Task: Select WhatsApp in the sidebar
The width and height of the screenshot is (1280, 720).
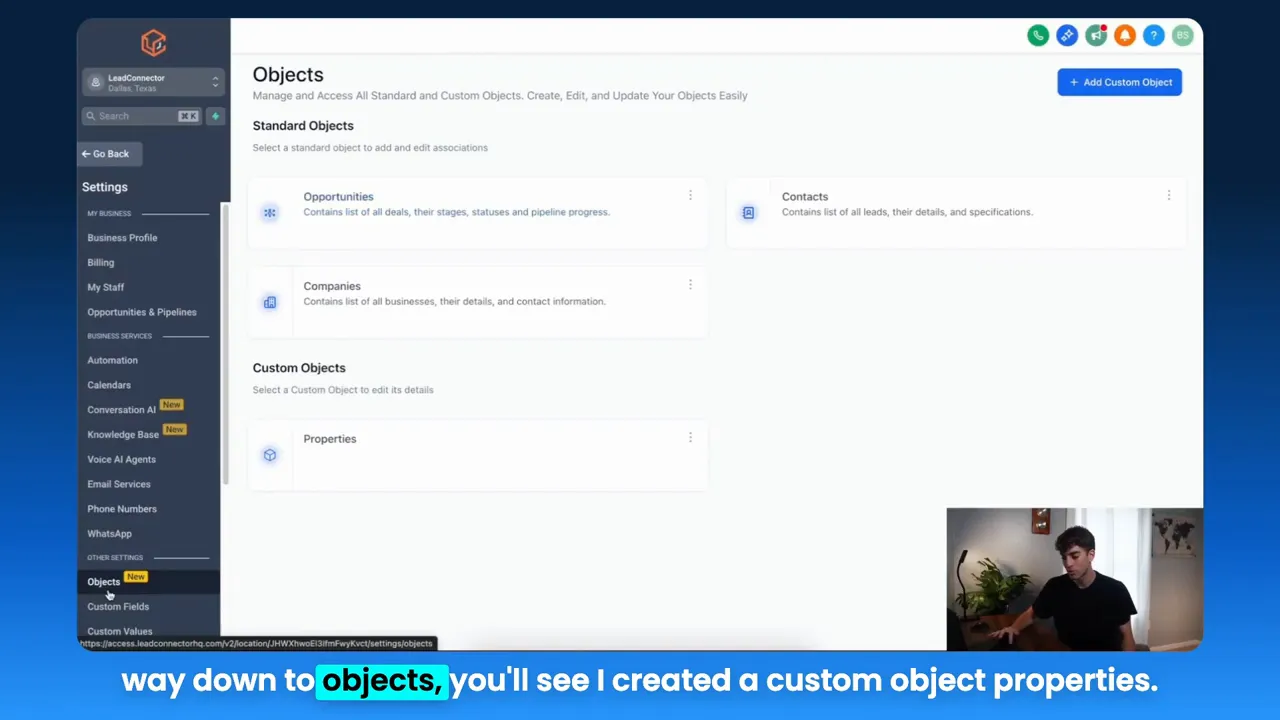Action: pyautogui.click(x=109, y=534)
